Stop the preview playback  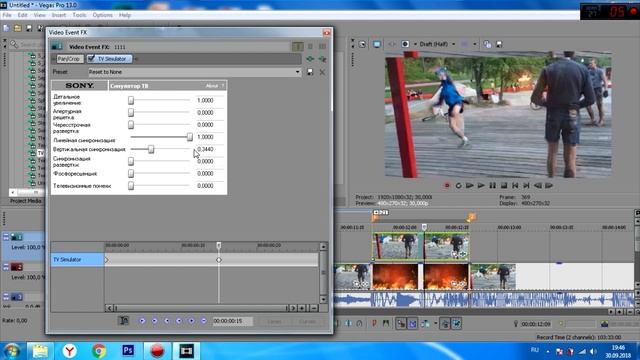(504, 186)
